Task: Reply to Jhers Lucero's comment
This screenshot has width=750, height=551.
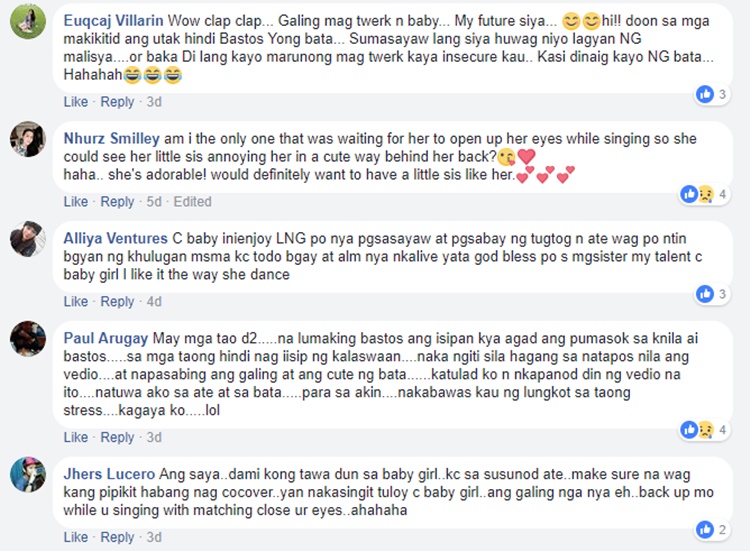Action: (x=117, y=537)
